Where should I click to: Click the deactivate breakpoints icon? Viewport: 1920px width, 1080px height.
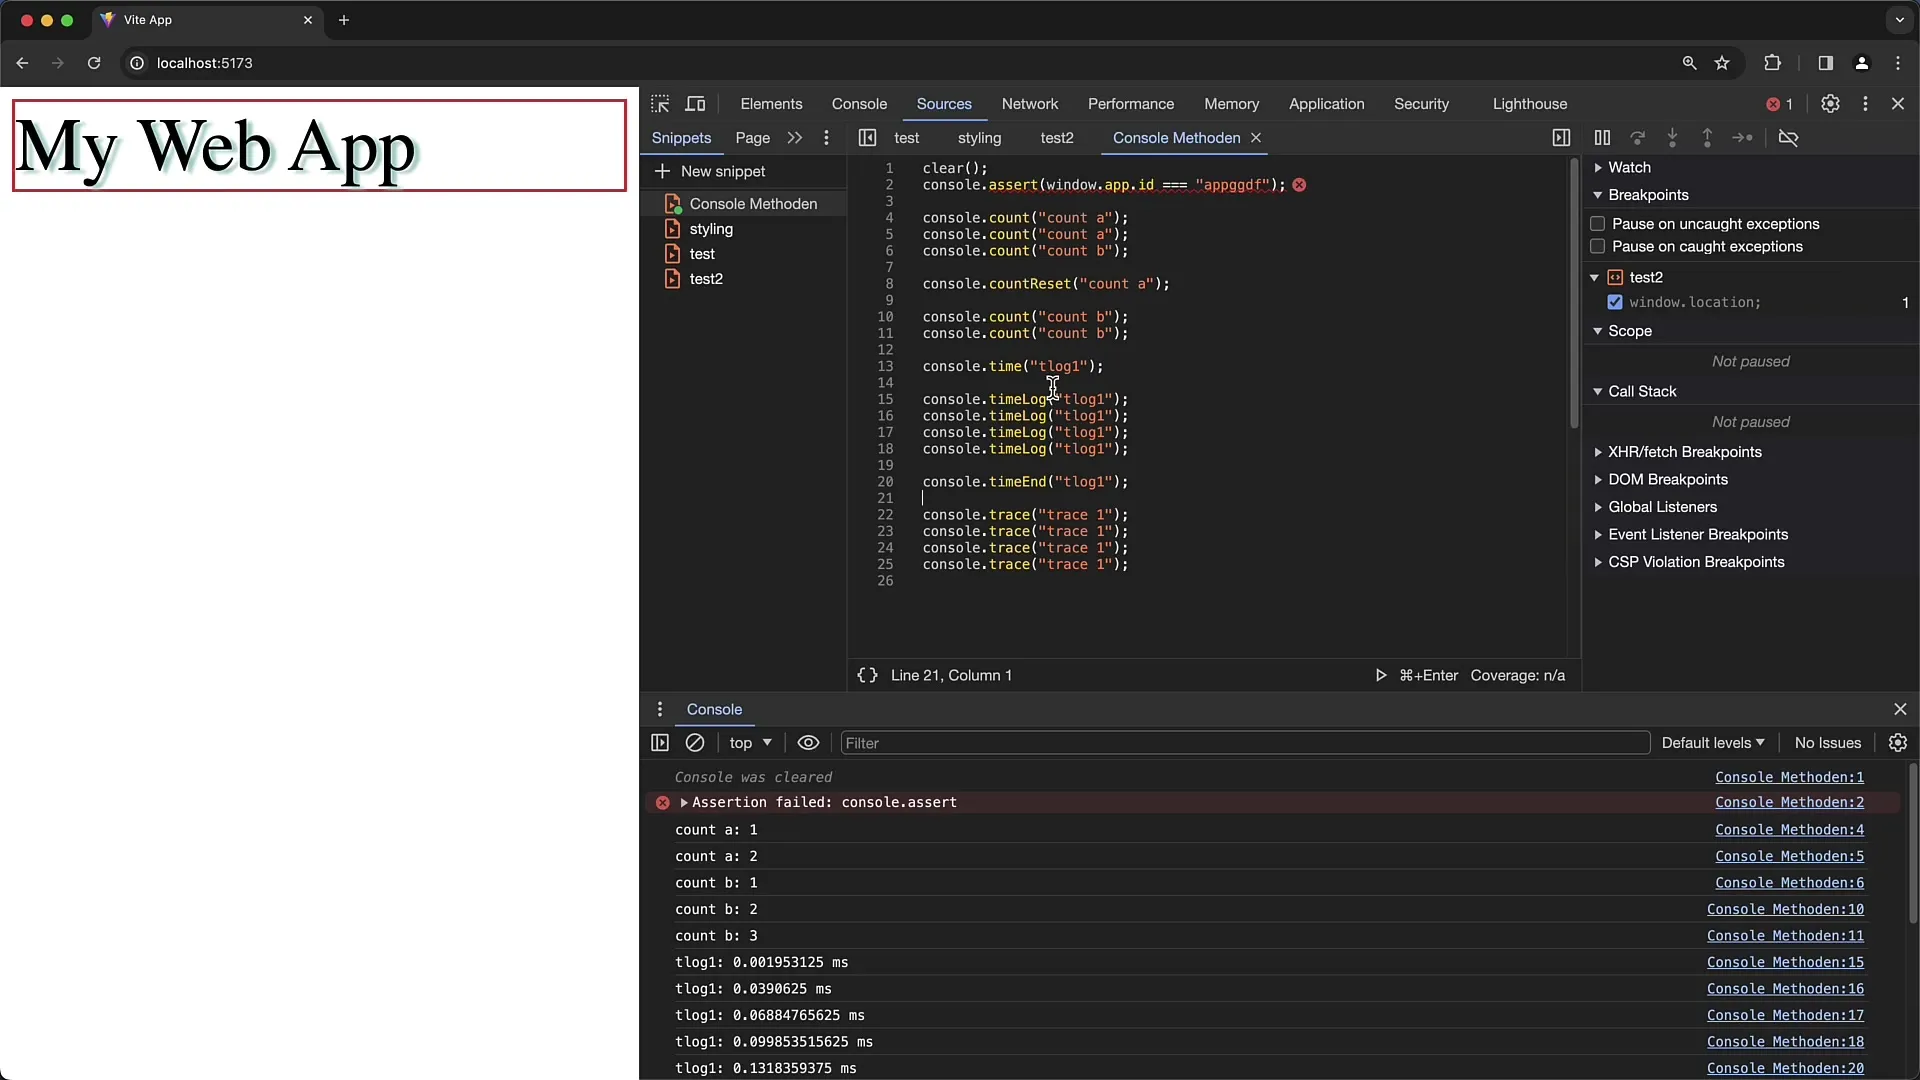click(1791, 137)
